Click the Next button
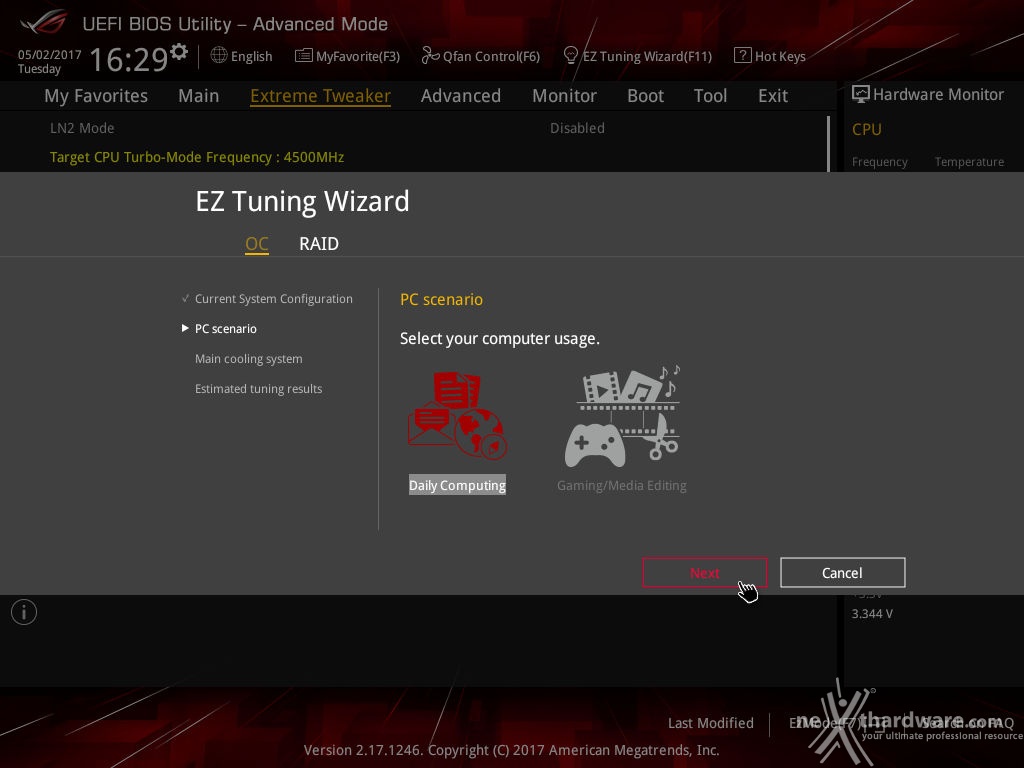Screen dimensions: 1024x768 705,573
